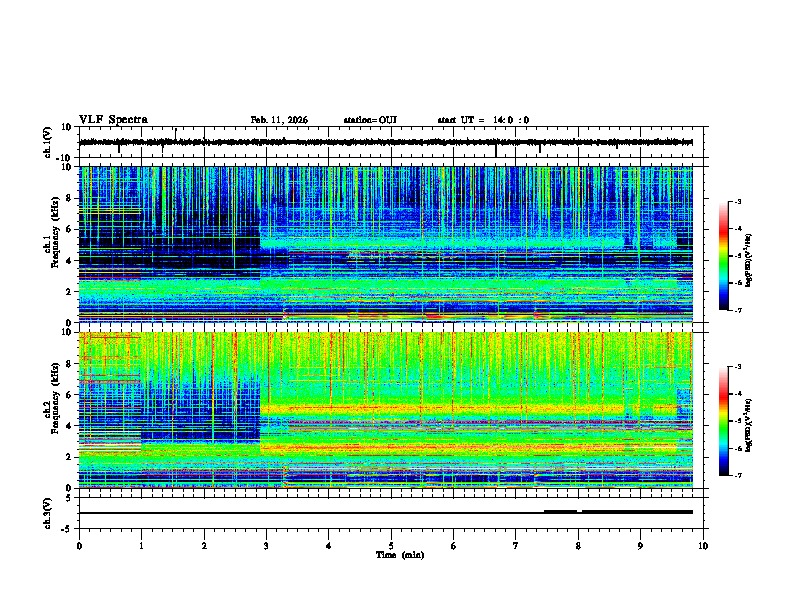
Task: Click time axis tick label "7"
Action: [x=516, y=546]
